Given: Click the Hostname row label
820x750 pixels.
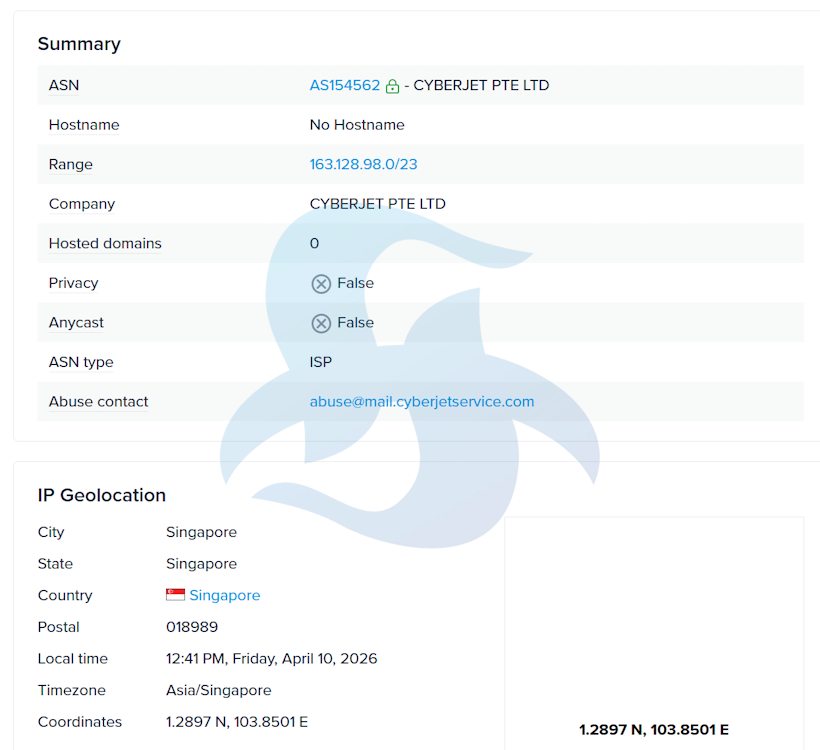Looking at the screenshot, I should [x=84, y=125].
